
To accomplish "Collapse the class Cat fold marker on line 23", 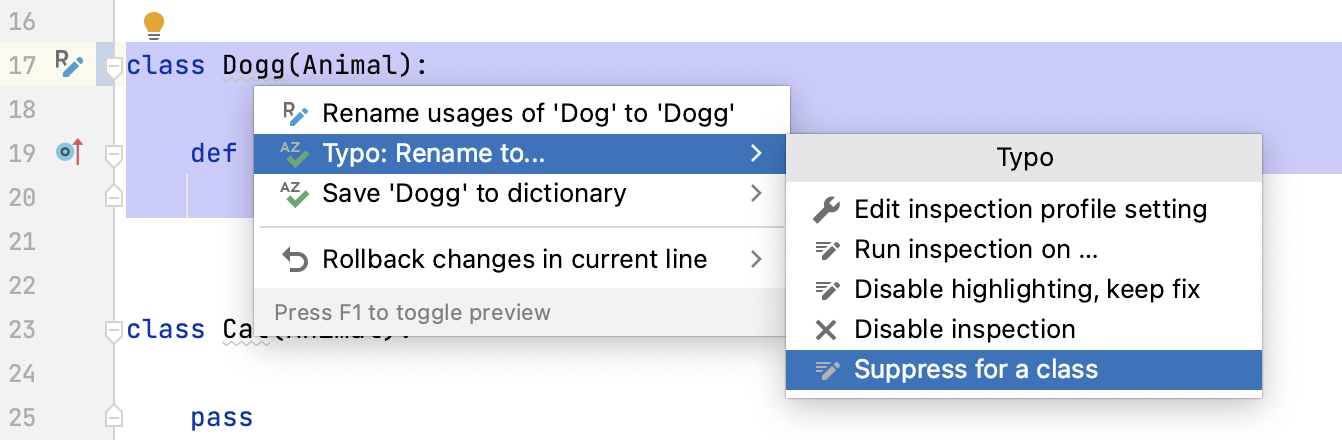I will pos(114,330).
